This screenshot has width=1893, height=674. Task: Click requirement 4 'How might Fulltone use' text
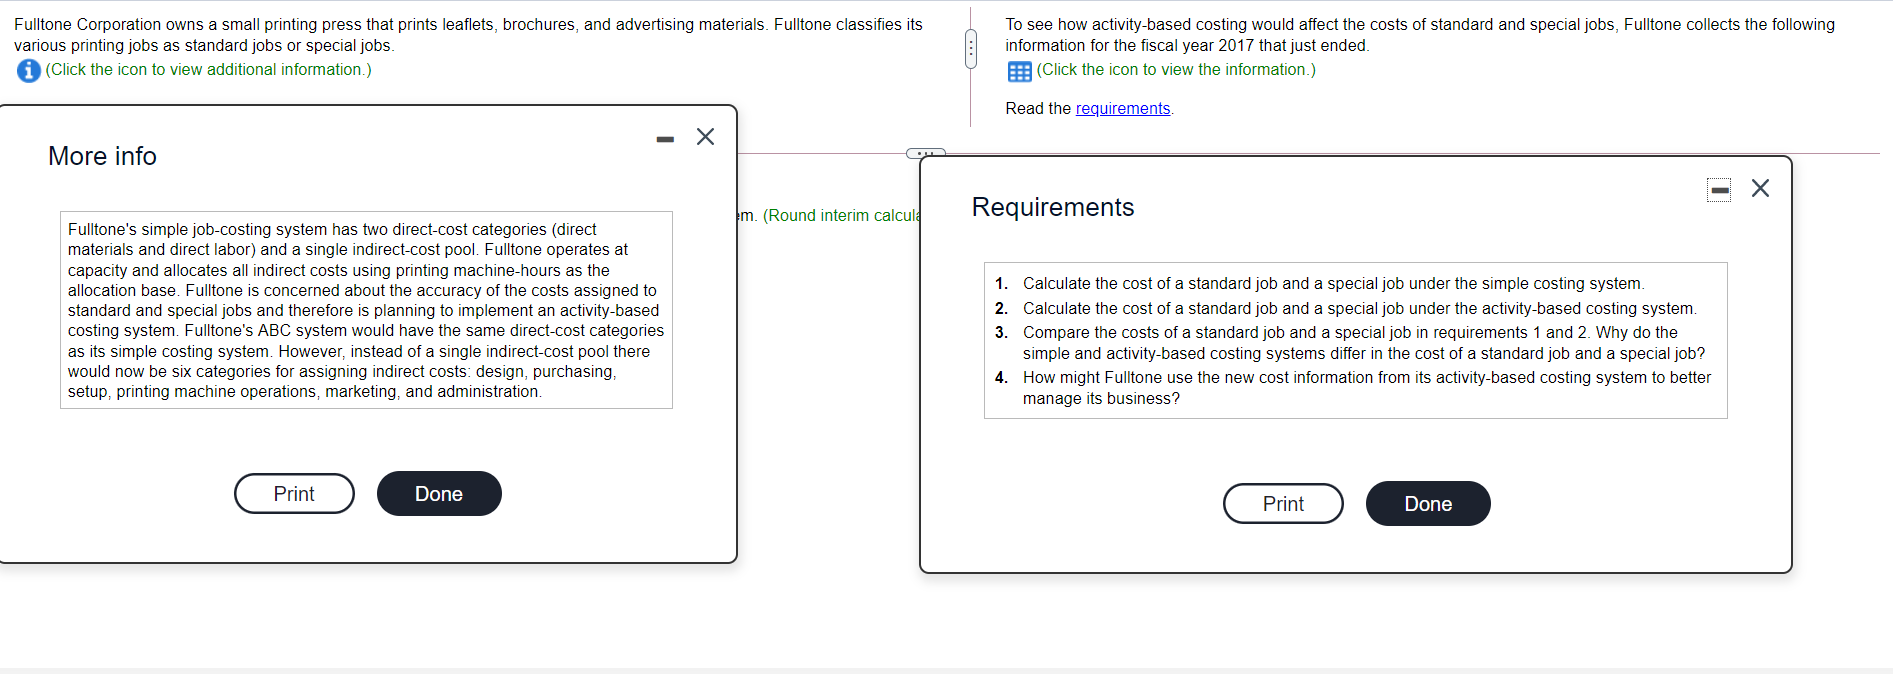point(1366,388)
